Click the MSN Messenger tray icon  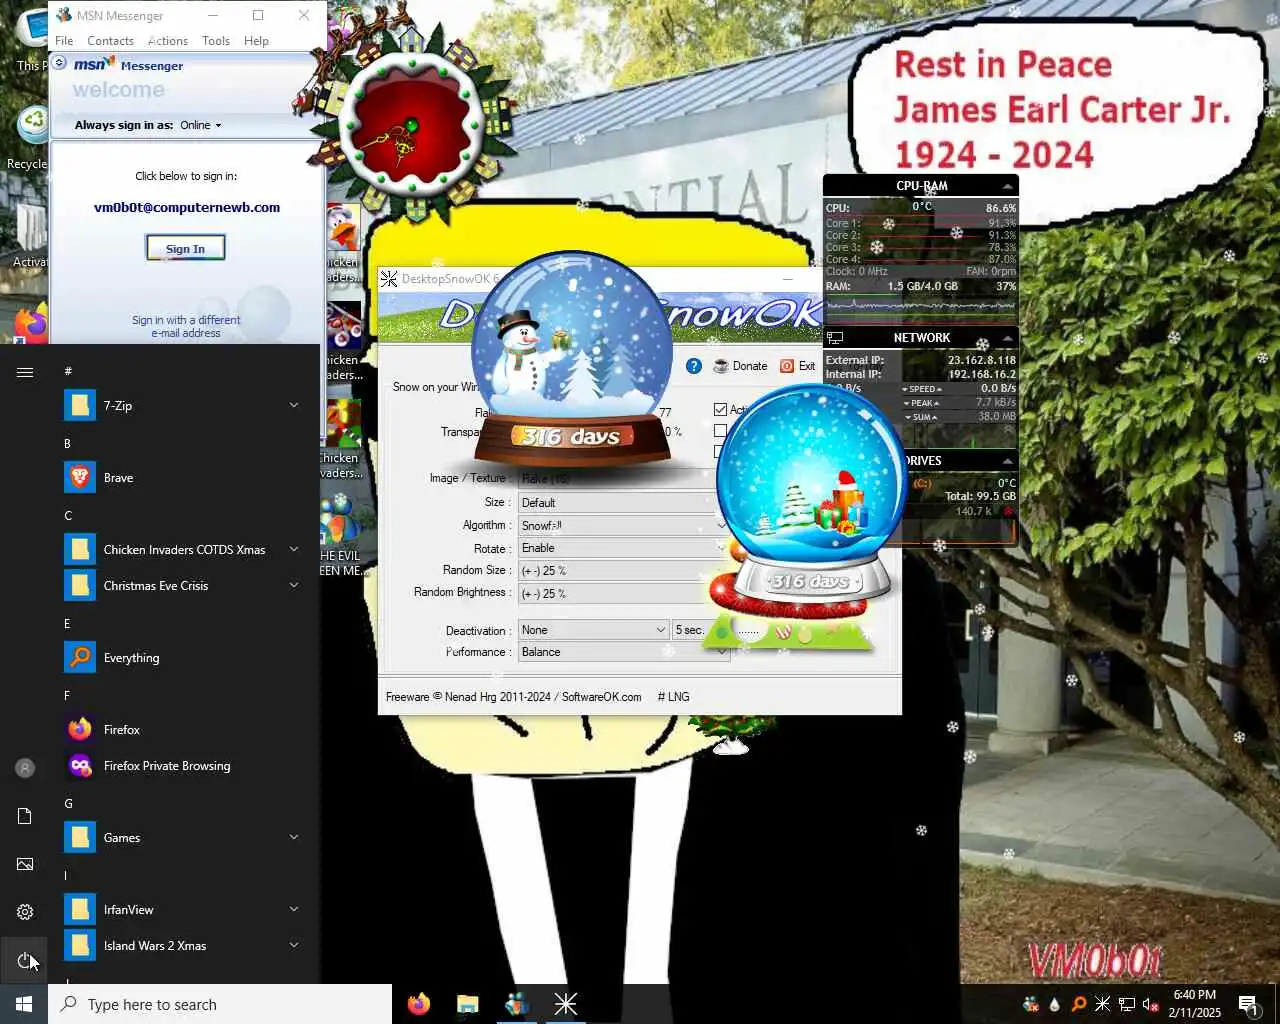point(1031,1004)
